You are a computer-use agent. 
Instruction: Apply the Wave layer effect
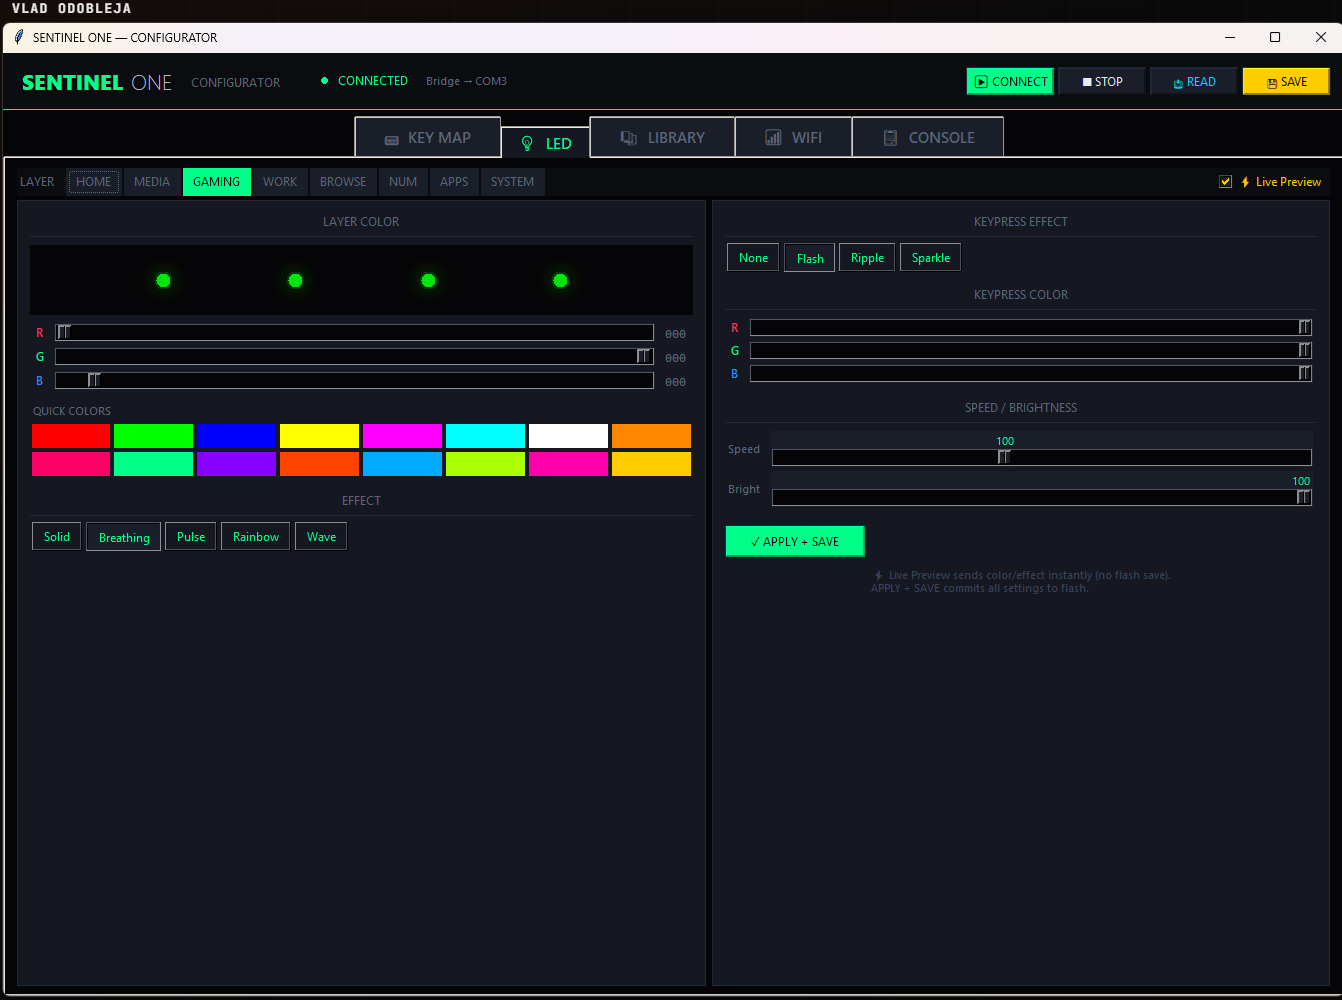[321, 537]
